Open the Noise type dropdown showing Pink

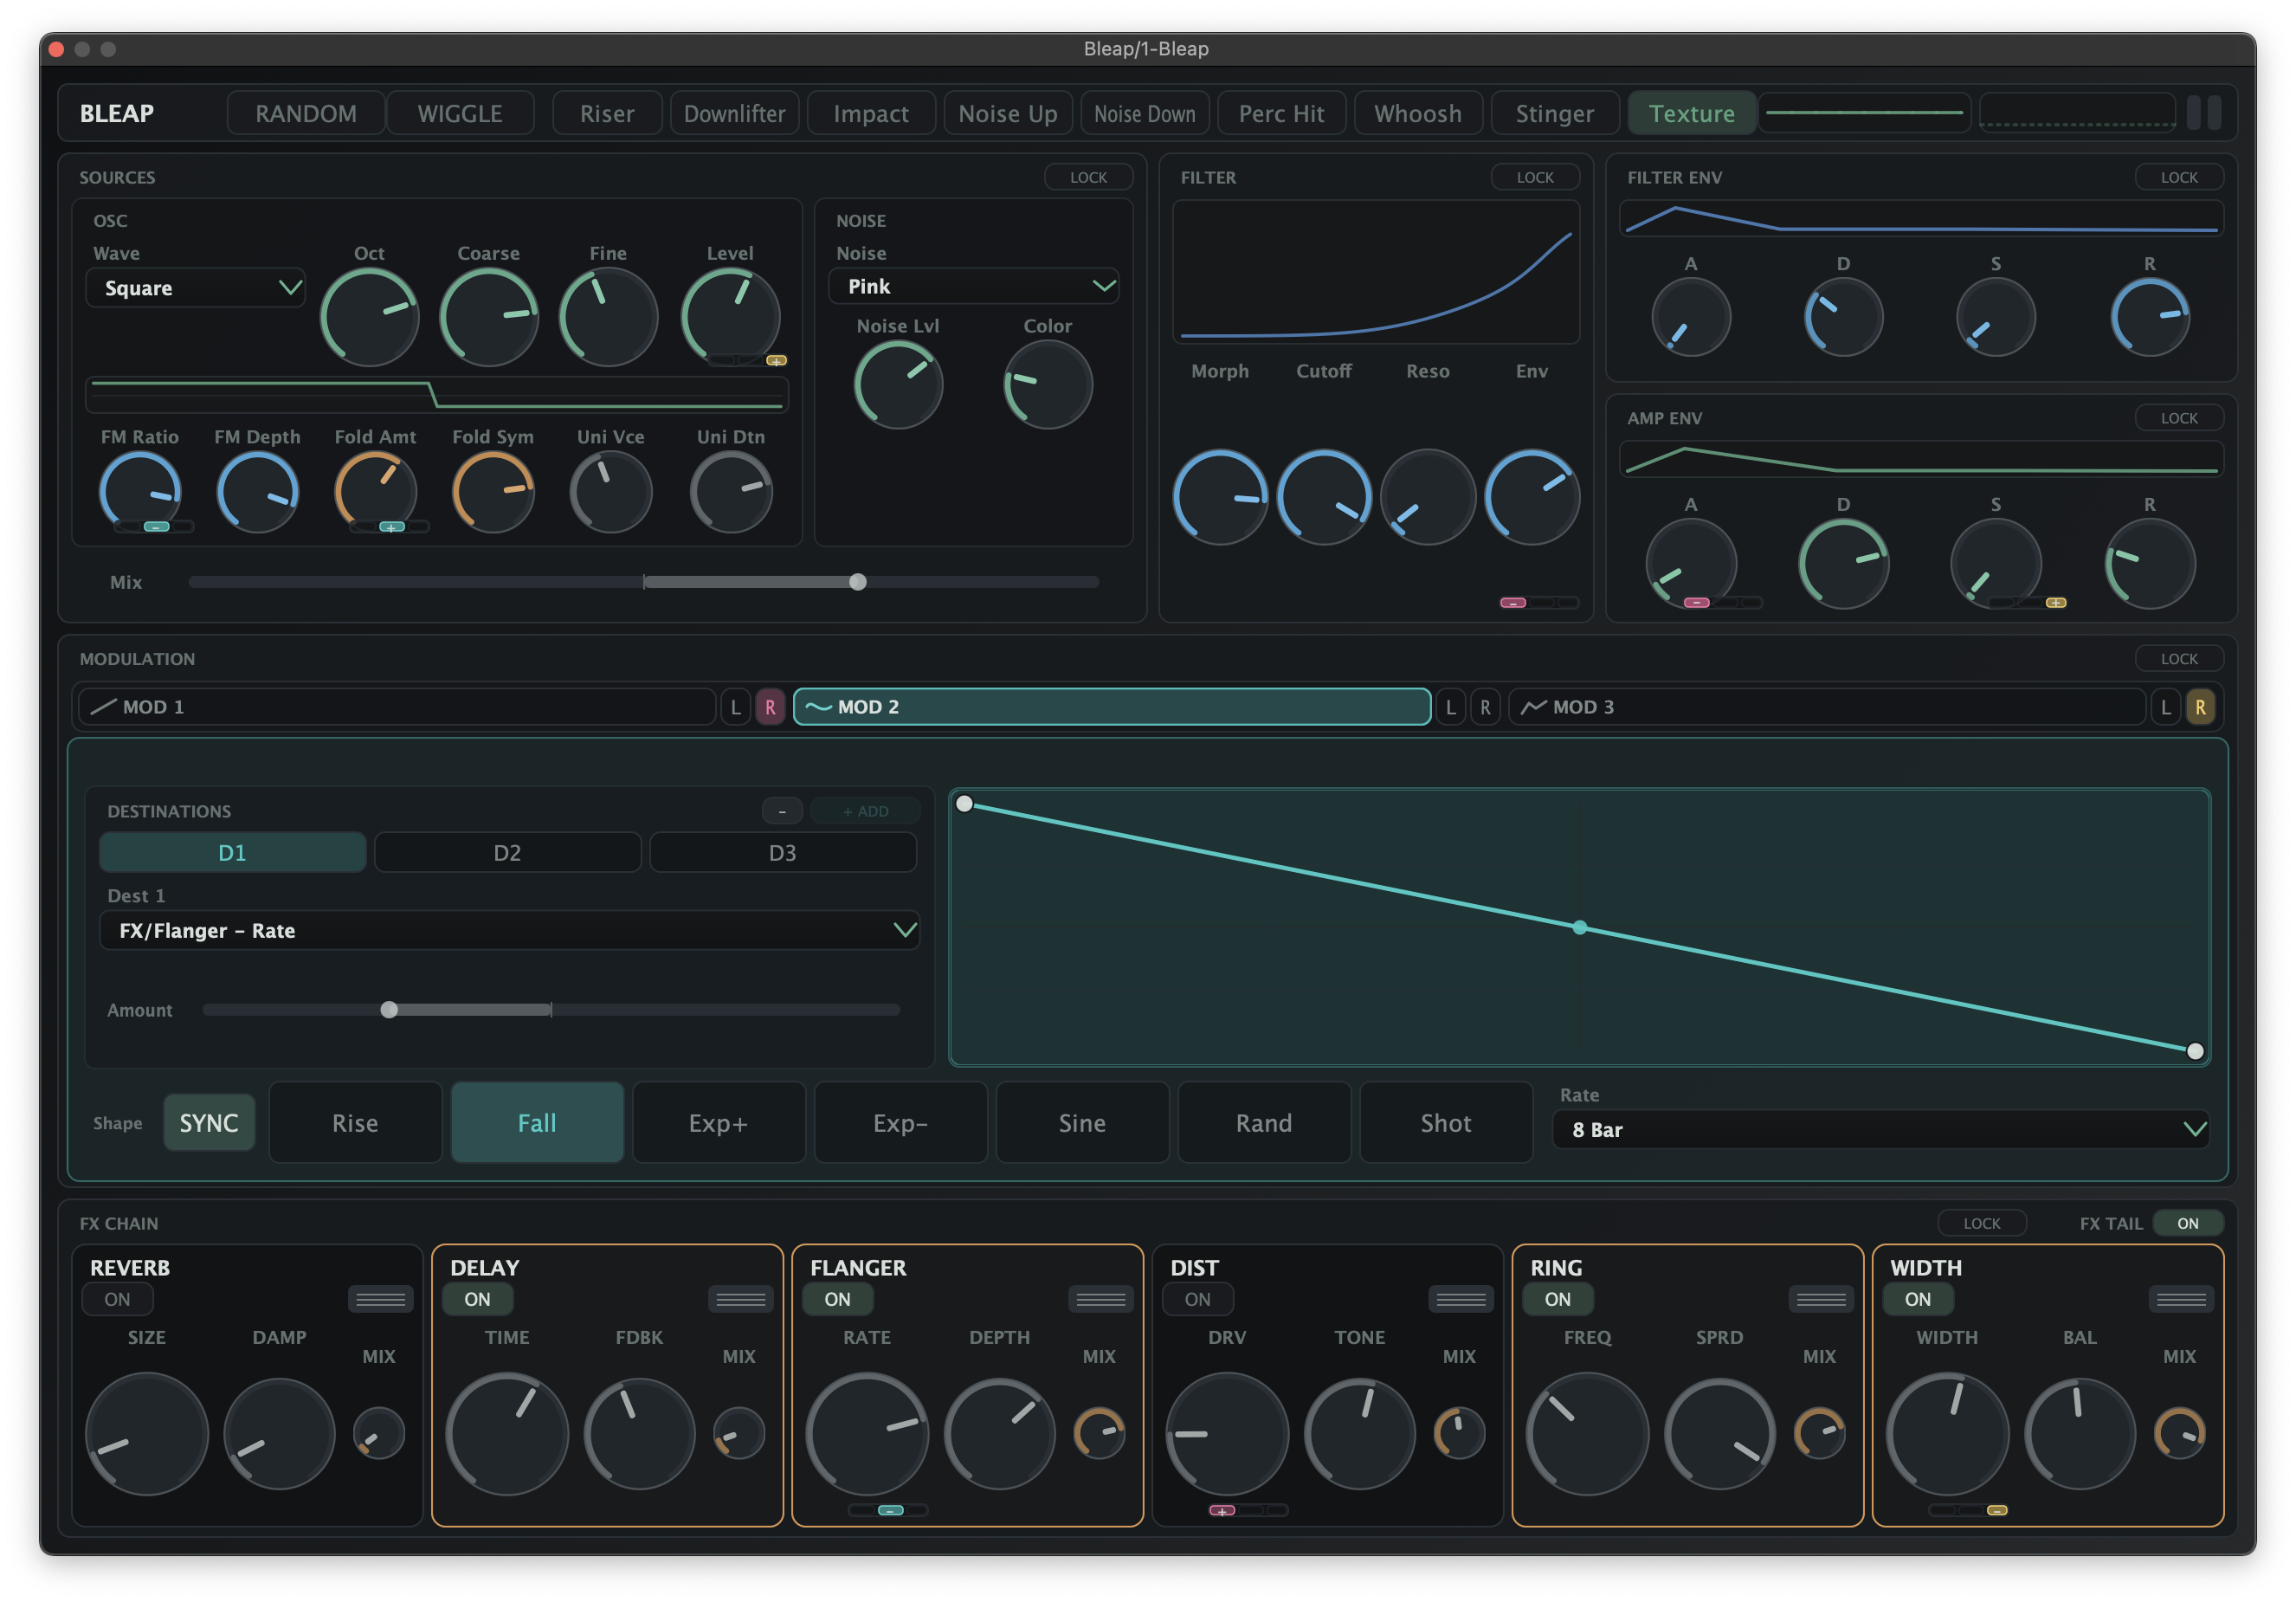(972, 285)
